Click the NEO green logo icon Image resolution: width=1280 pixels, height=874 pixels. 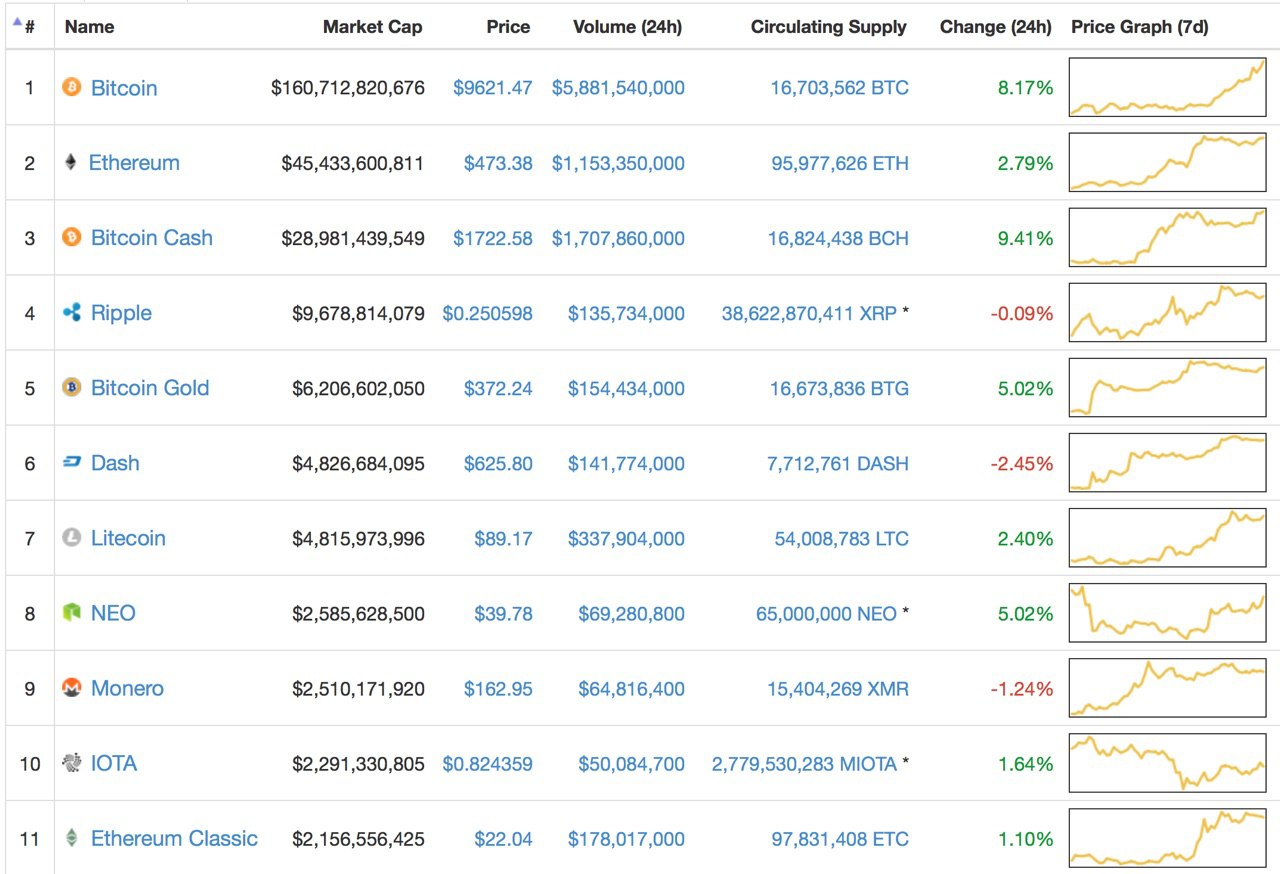tap(71, 613)
